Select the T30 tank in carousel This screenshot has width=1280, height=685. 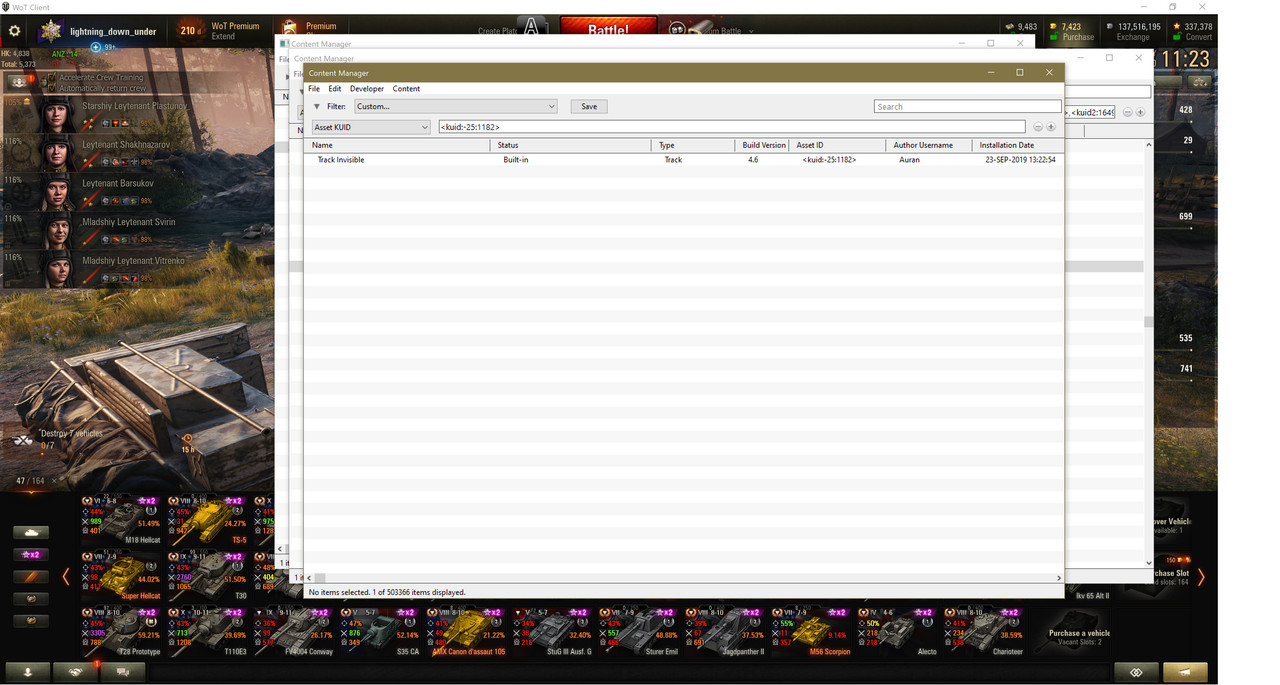point(208,575)
